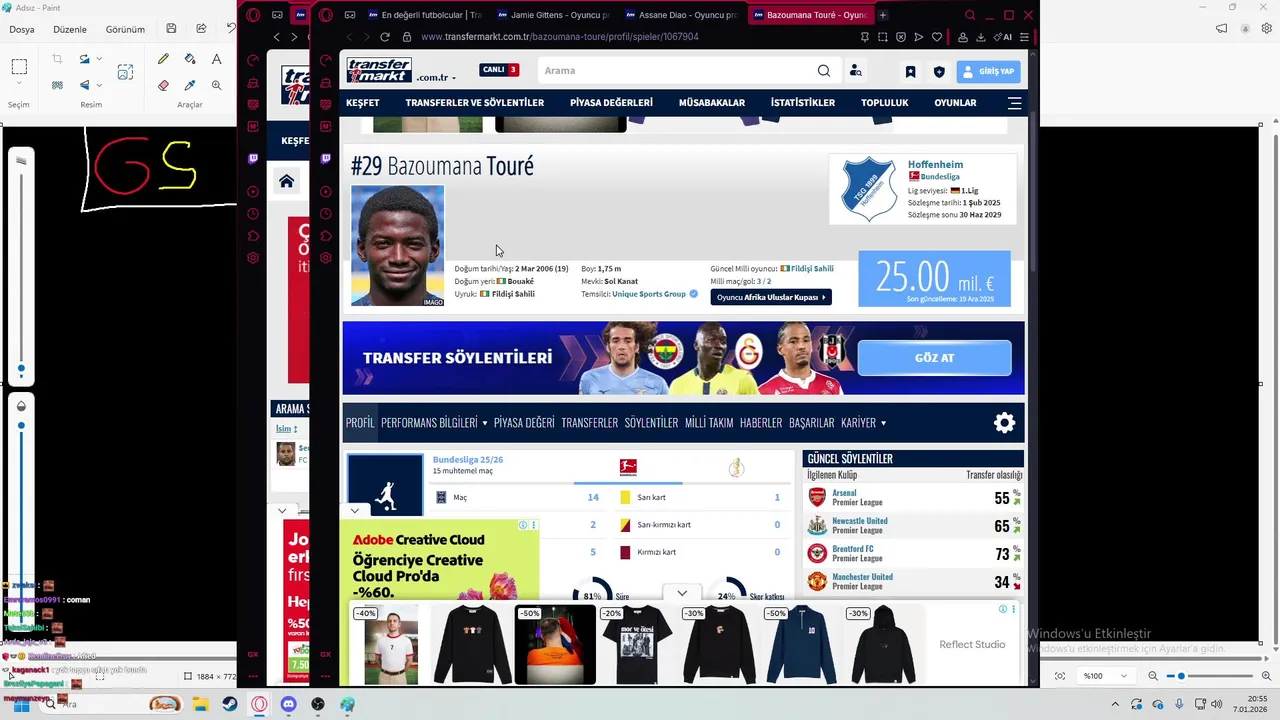Open the Görünüm menu in Paint
The image size is (1280, 720).
coord(125,29)
